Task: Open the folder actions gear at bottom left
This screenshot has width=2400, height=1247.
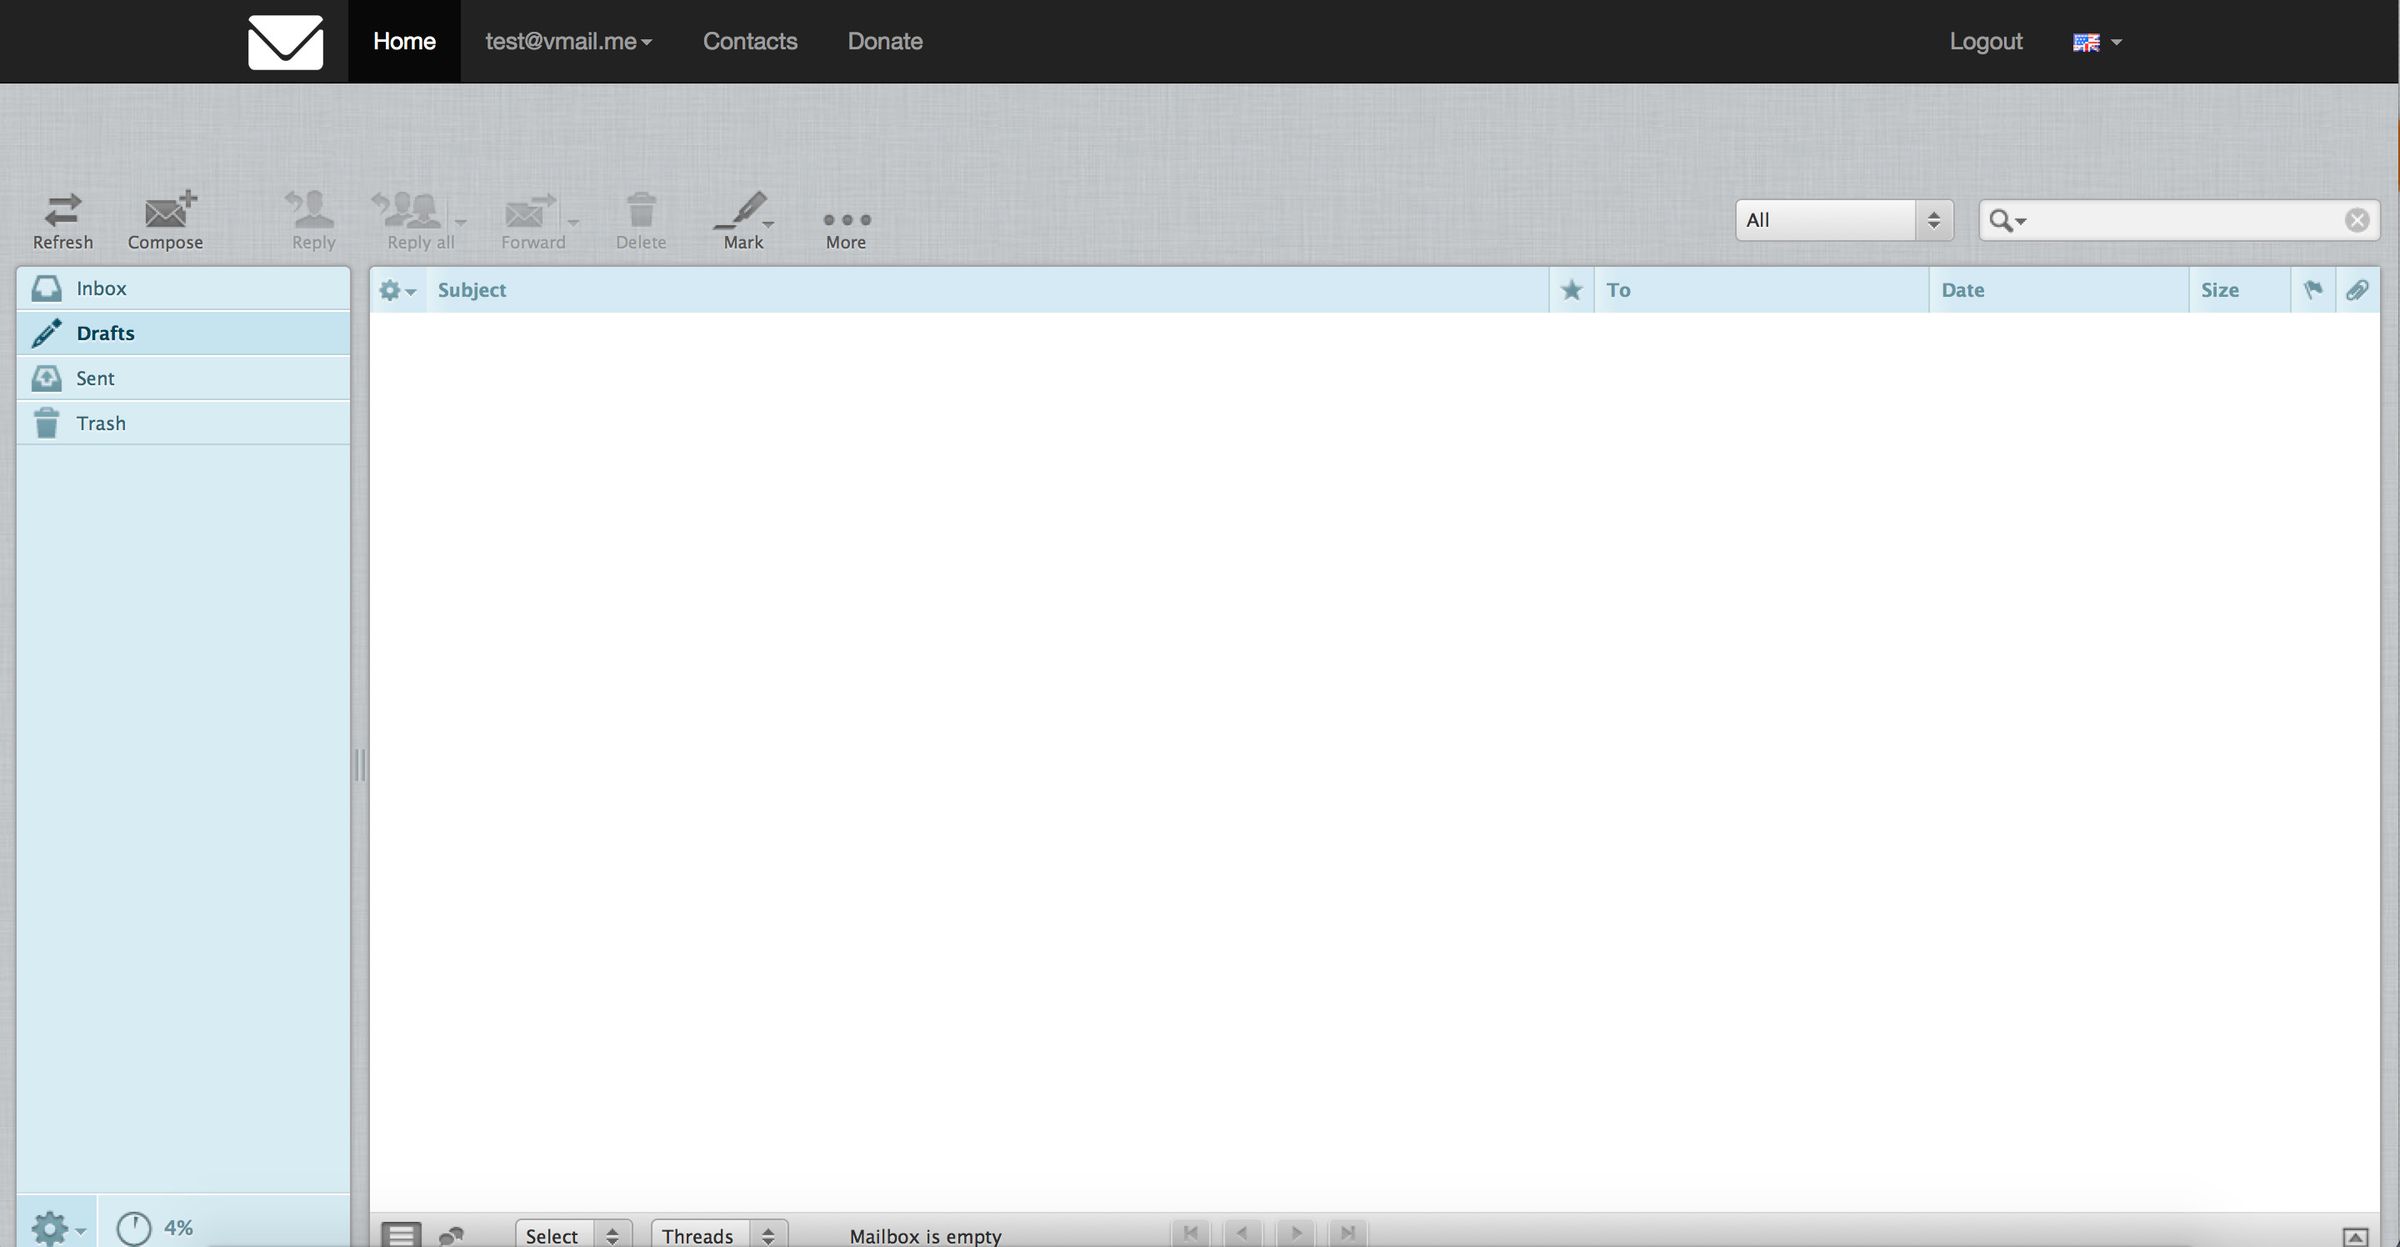Action: click(50, 1227)
